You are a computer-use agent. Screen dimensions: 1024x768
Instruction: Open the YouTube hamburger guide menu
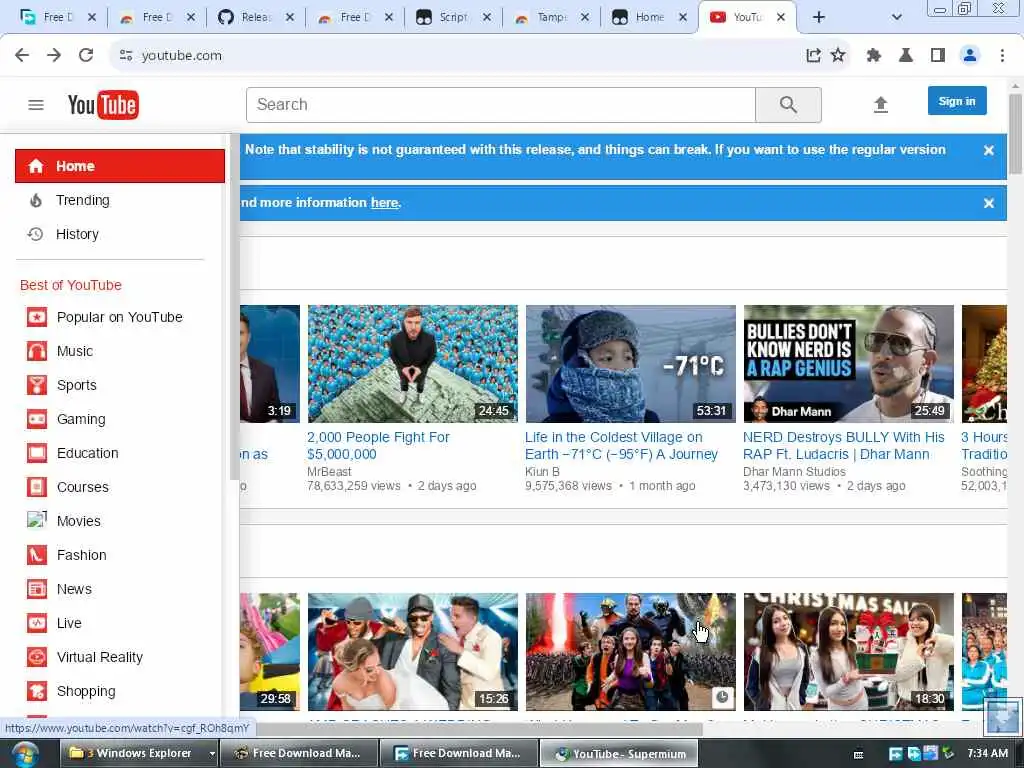tap(36, 104)
